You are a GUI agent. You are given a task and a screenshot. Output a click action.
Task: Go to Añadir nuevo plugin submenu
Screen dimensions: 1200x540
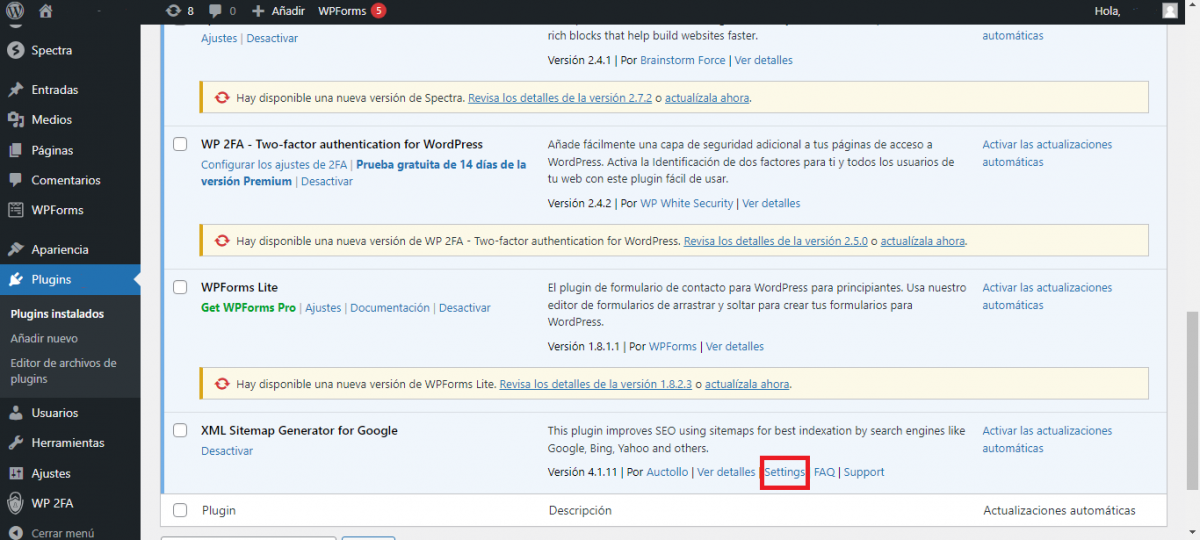tap(44, 339)
